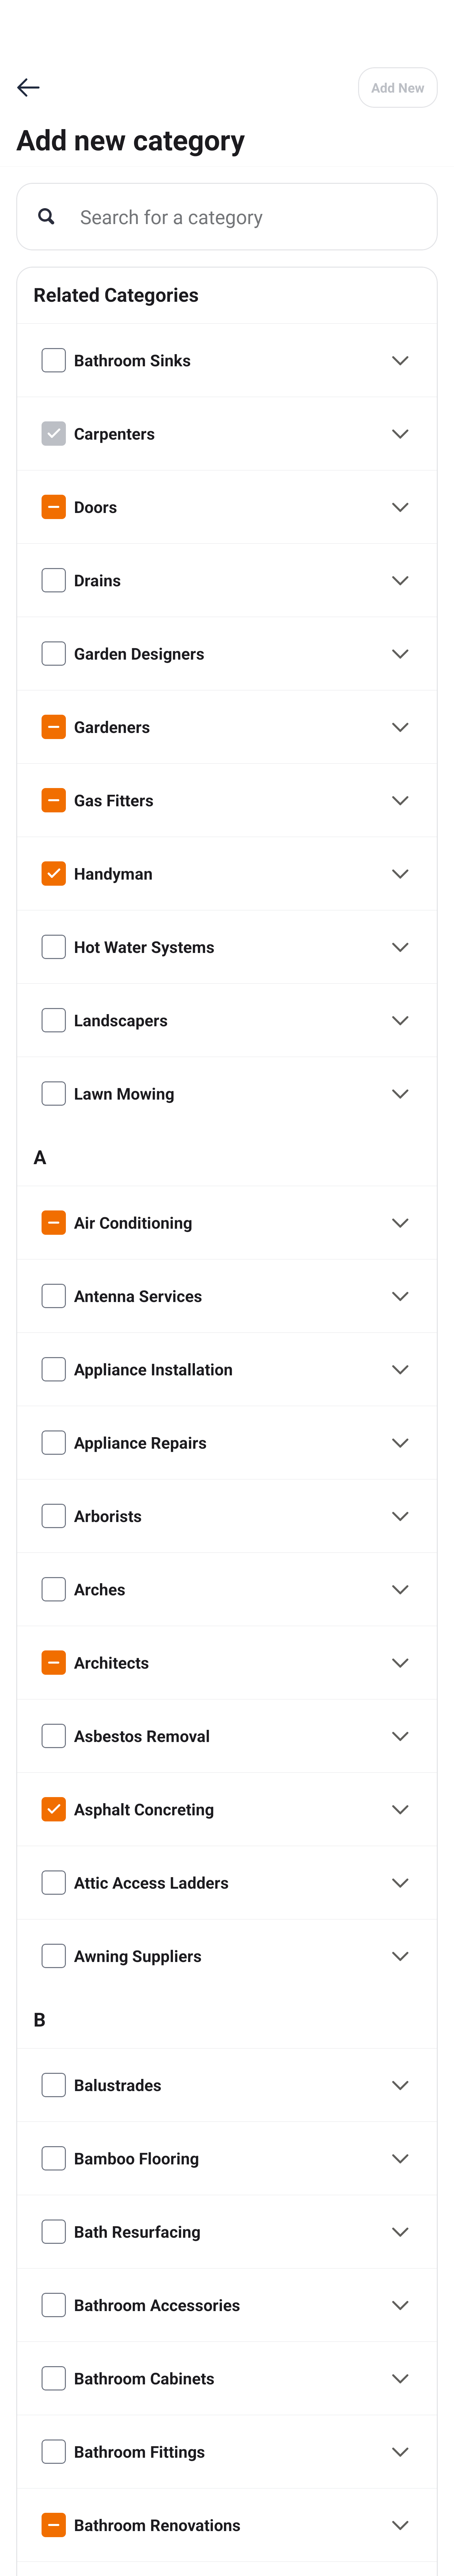
Task: Toggle the Air Conditioning checkbox
Action: [x=53, y=1222]
